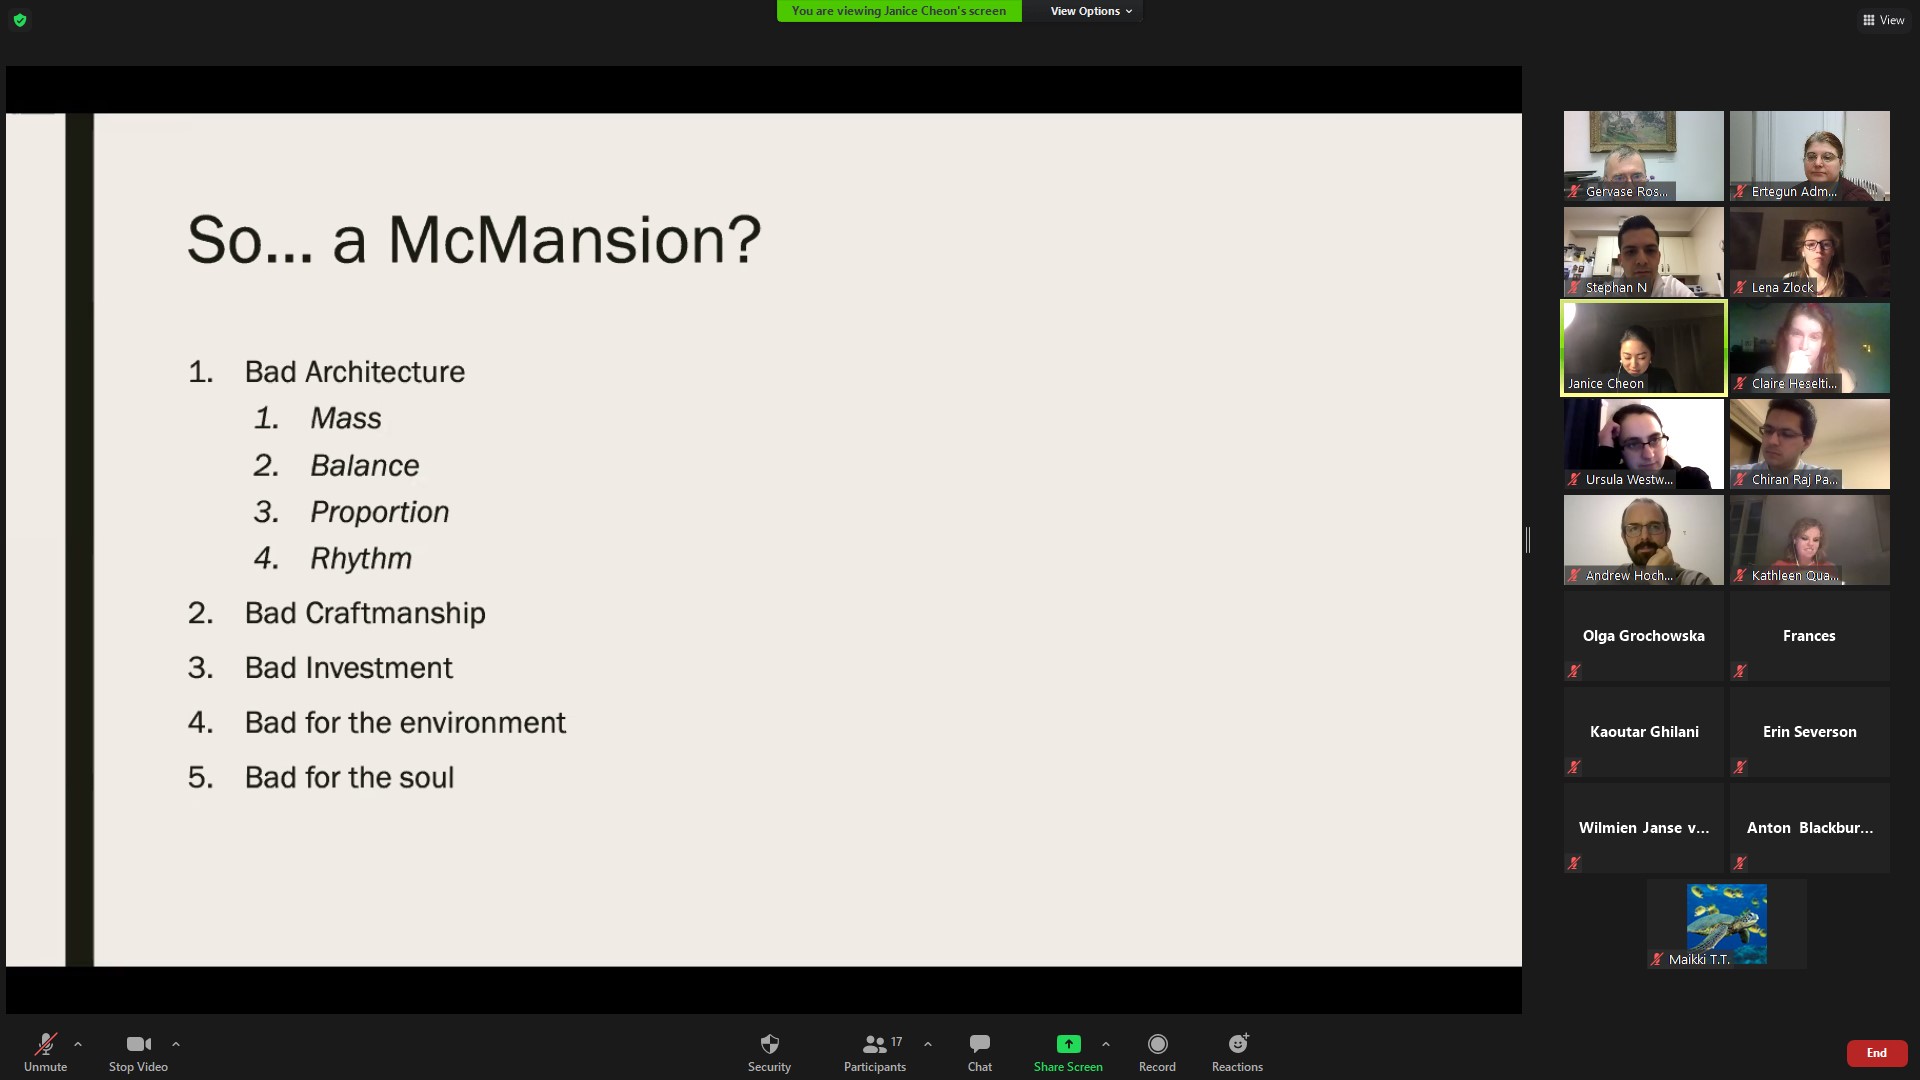Click 'Bad for the soul' list item

click(349, 778)
